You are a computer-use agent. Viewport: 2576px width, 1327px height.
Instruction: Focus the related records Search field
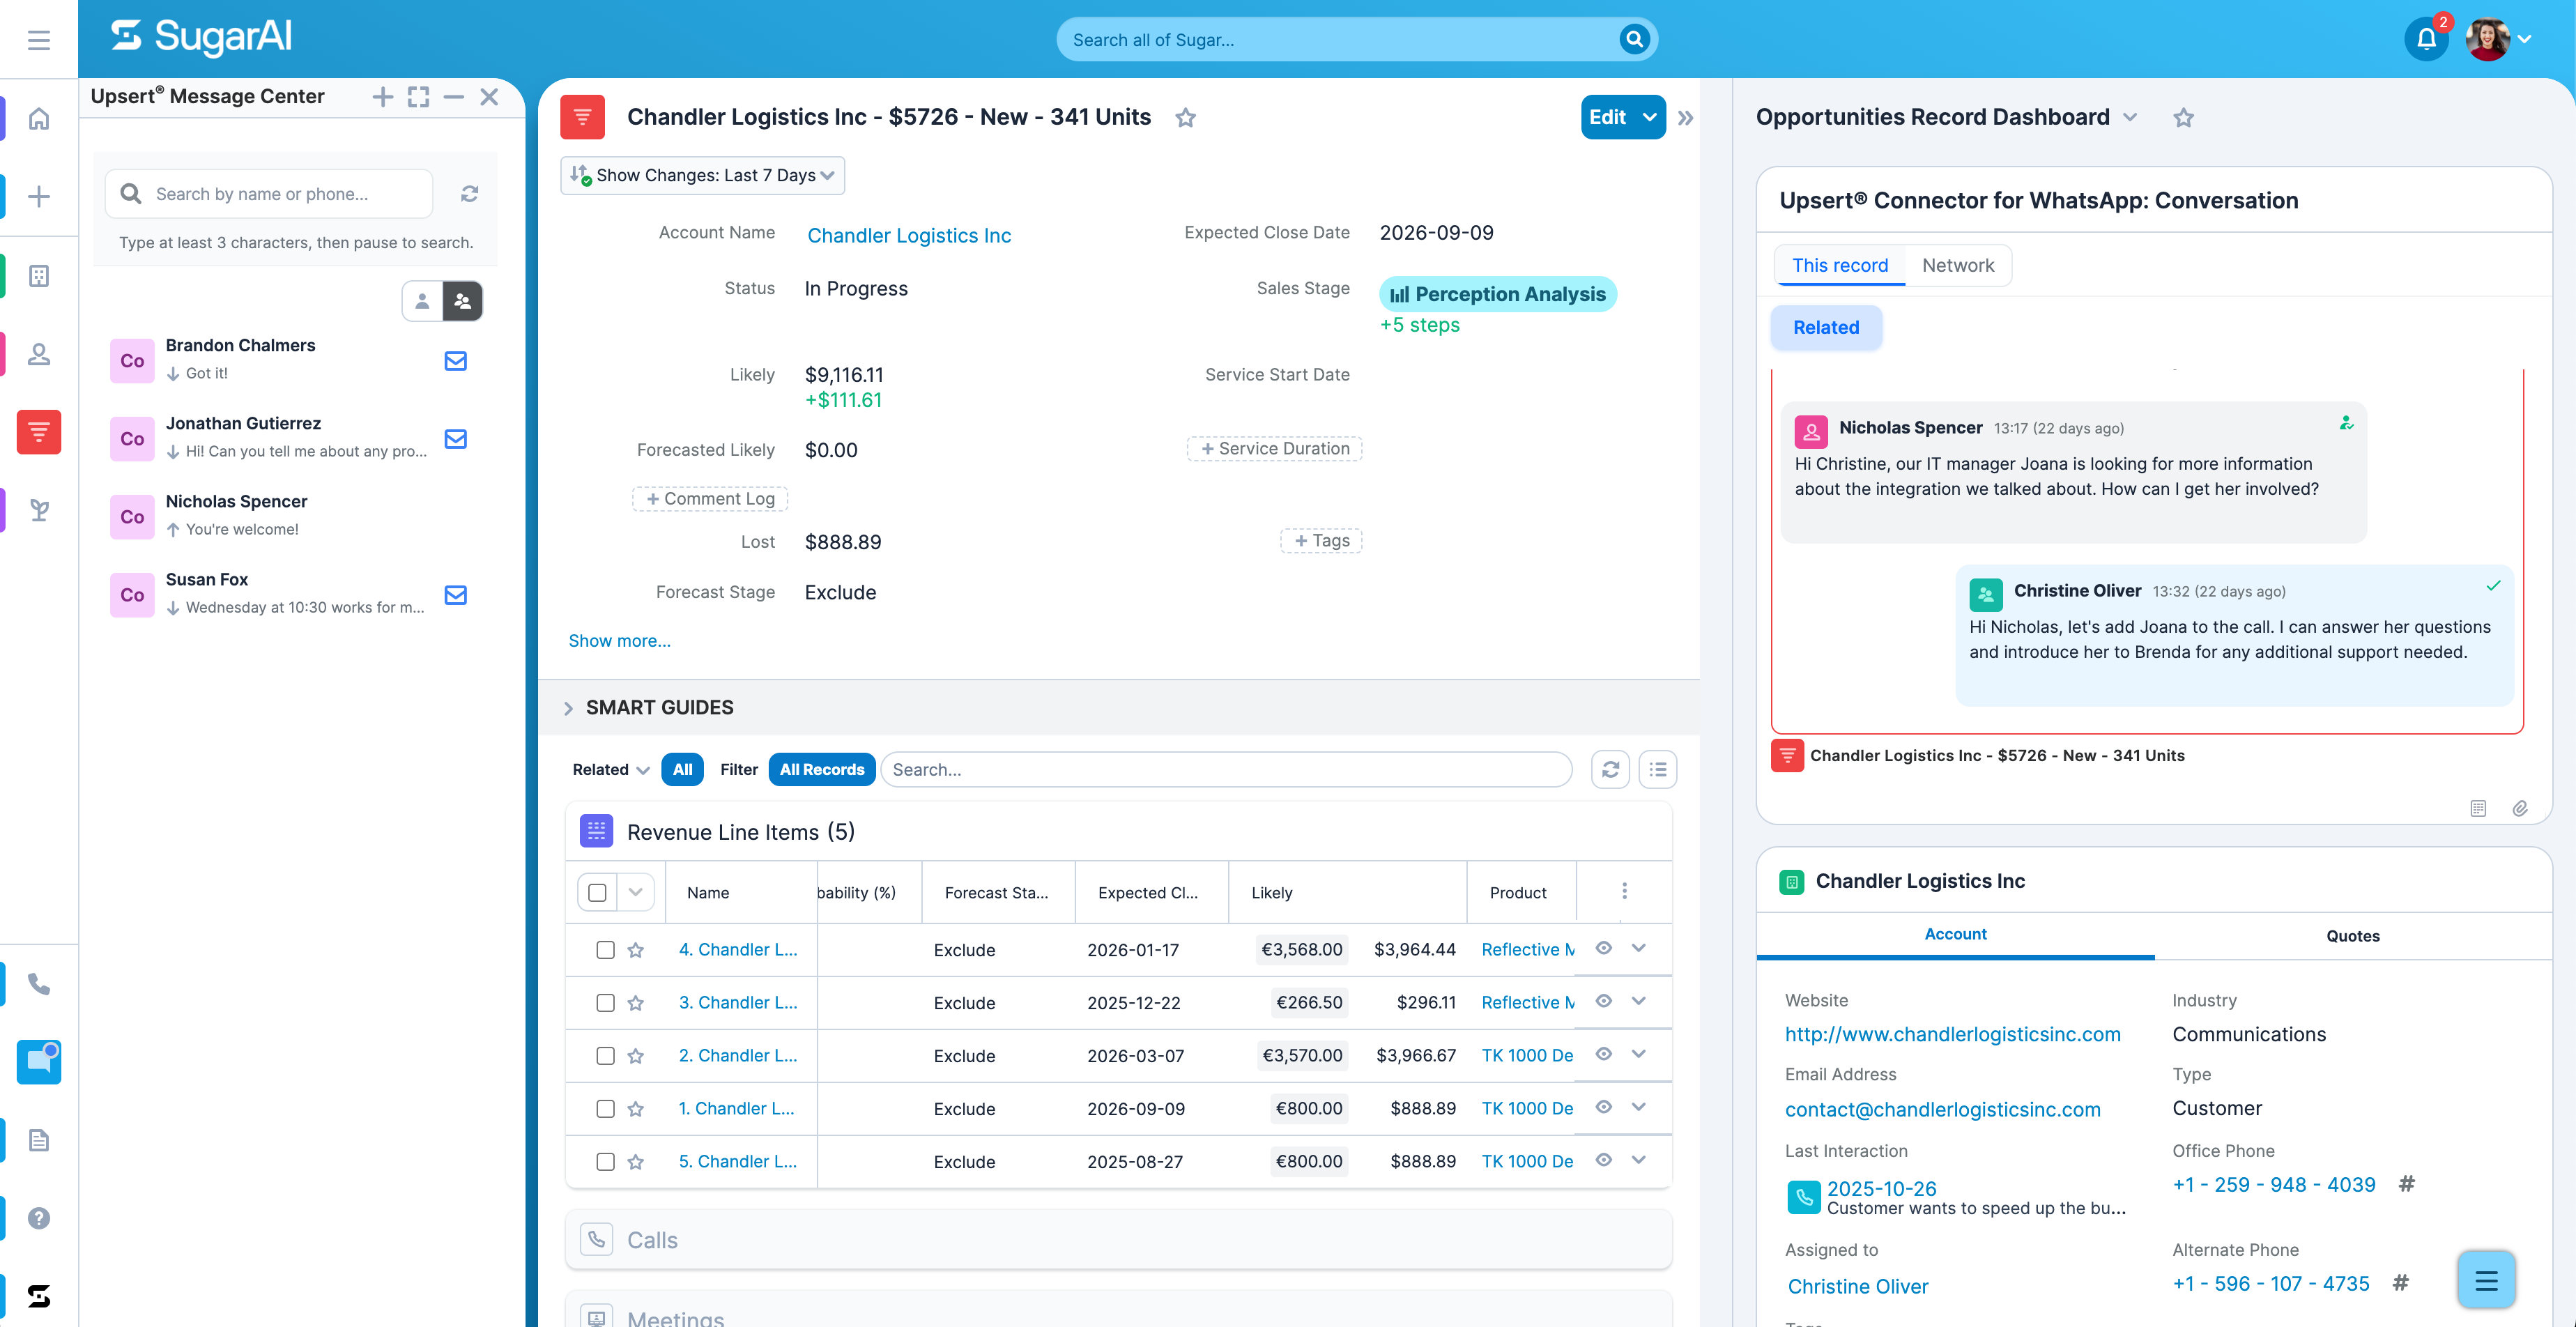1226,769
